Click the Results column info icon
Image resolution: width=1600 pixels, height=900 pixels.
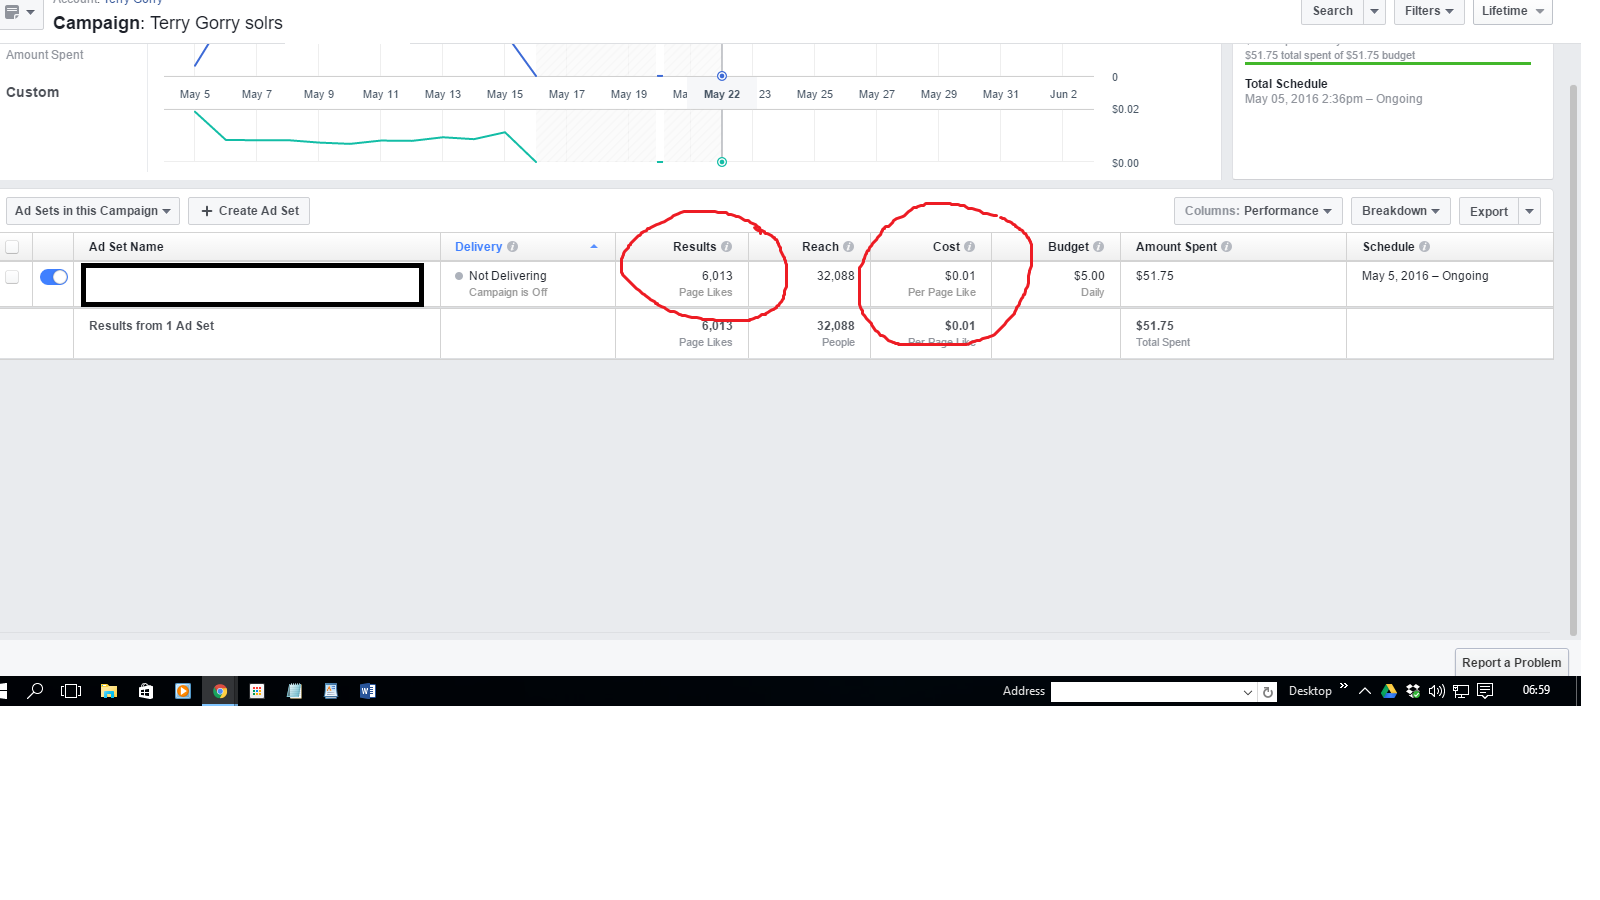[727, 247]
